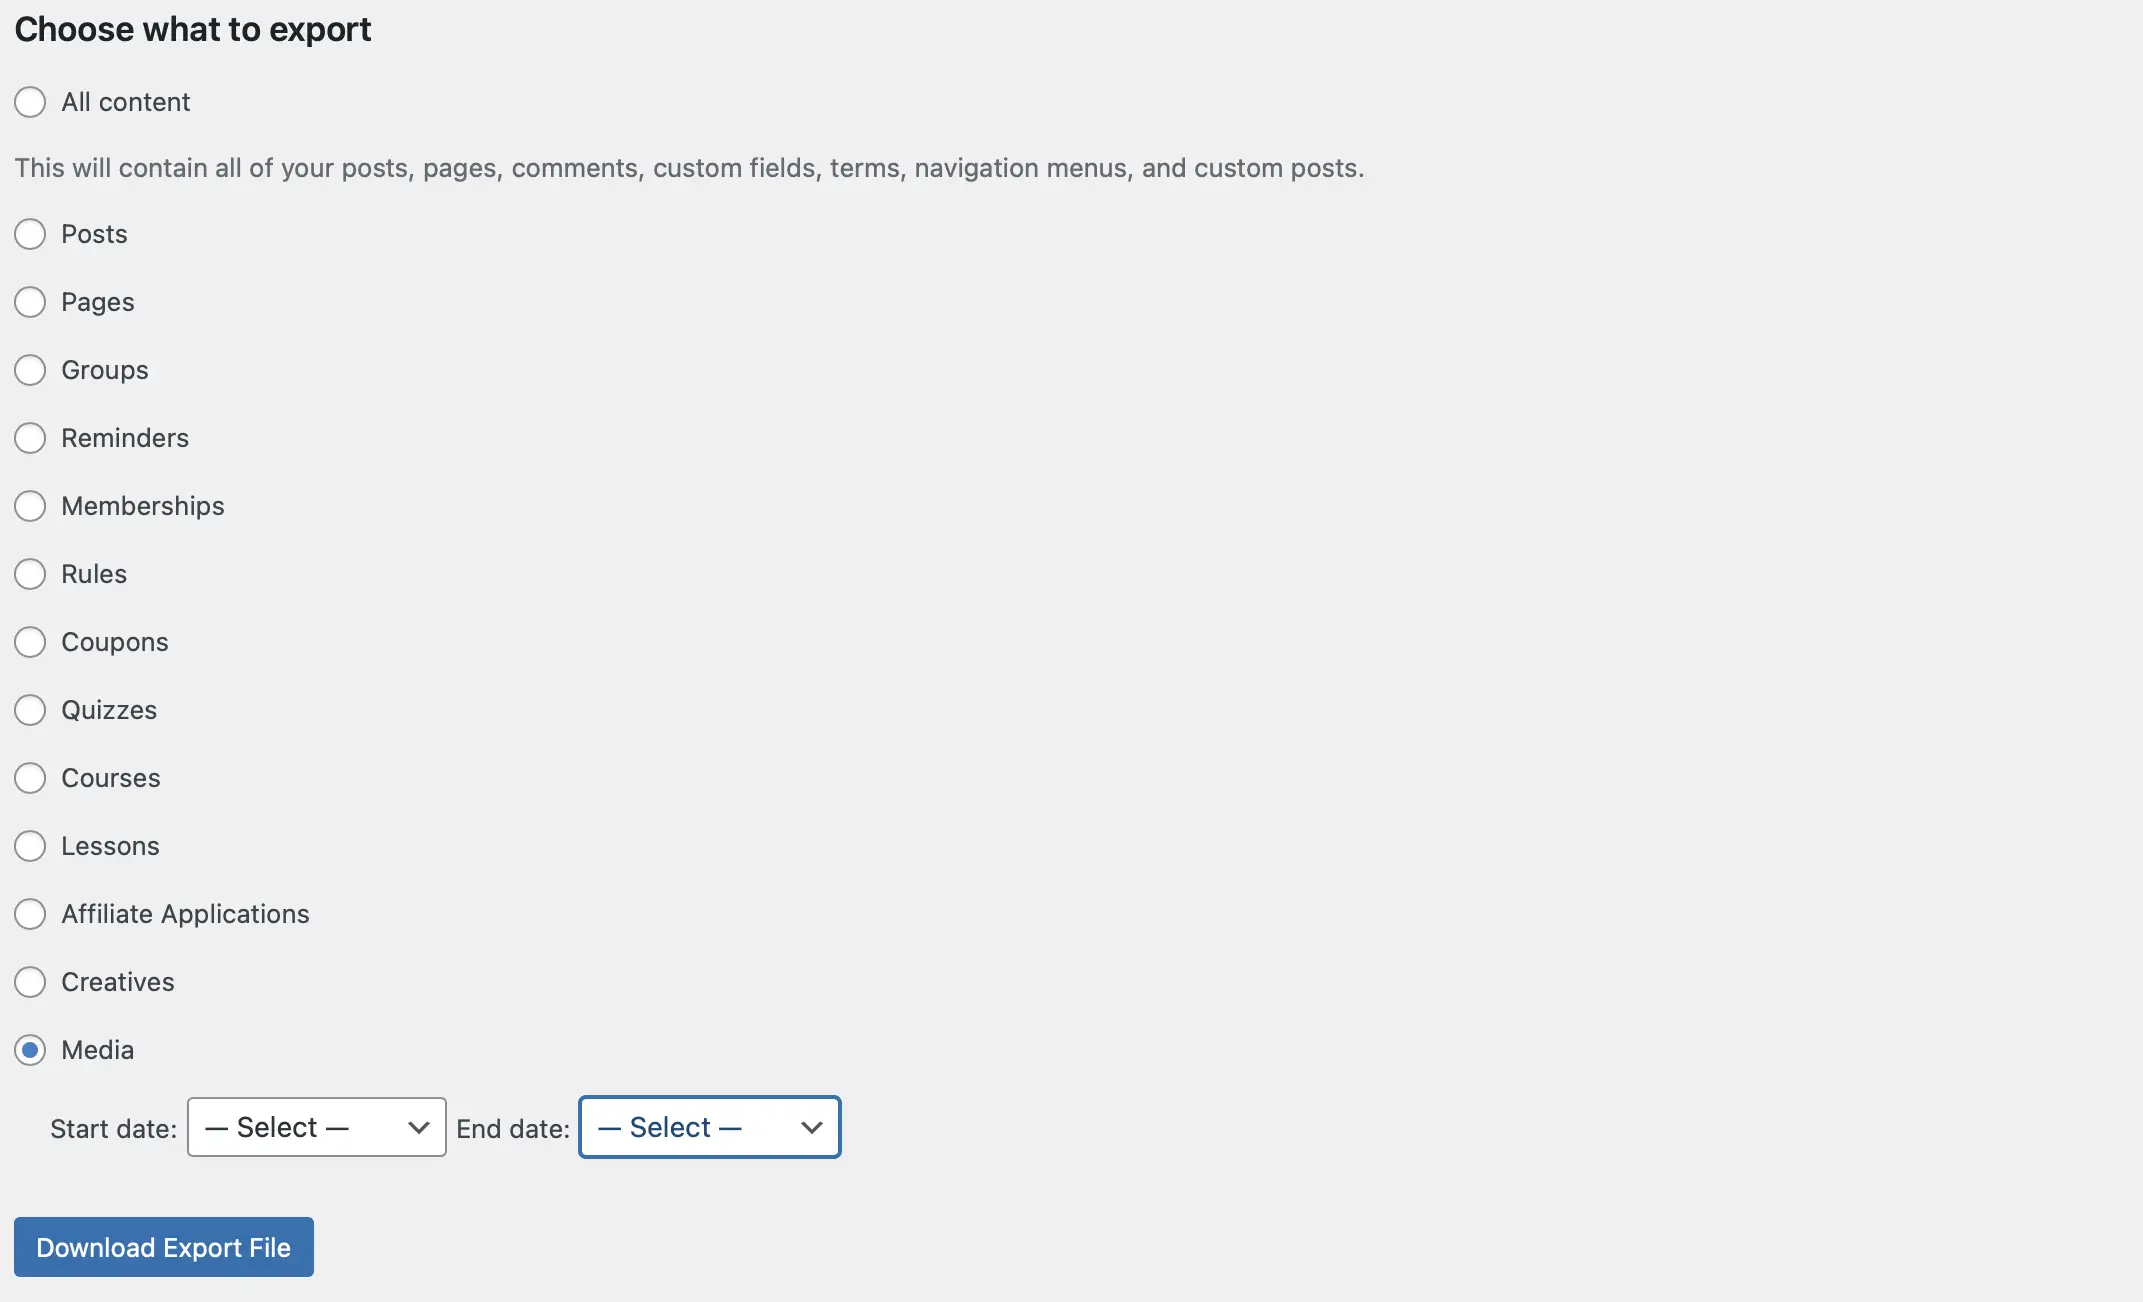This screenshot has width=2143, height=1302.
Task: Select the Rules export option
Action: pyautogui.click(x=29, y=572)
